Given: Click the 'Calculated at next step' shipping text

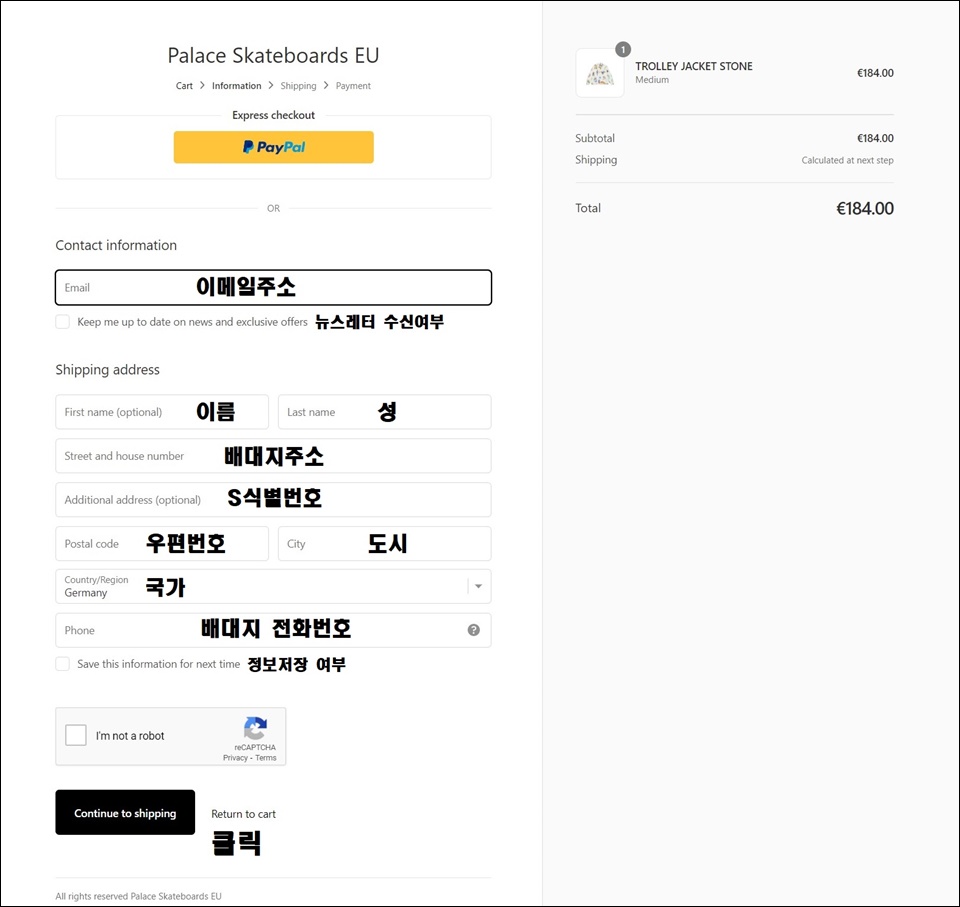Looking at the screenshot, I should 847,160.
